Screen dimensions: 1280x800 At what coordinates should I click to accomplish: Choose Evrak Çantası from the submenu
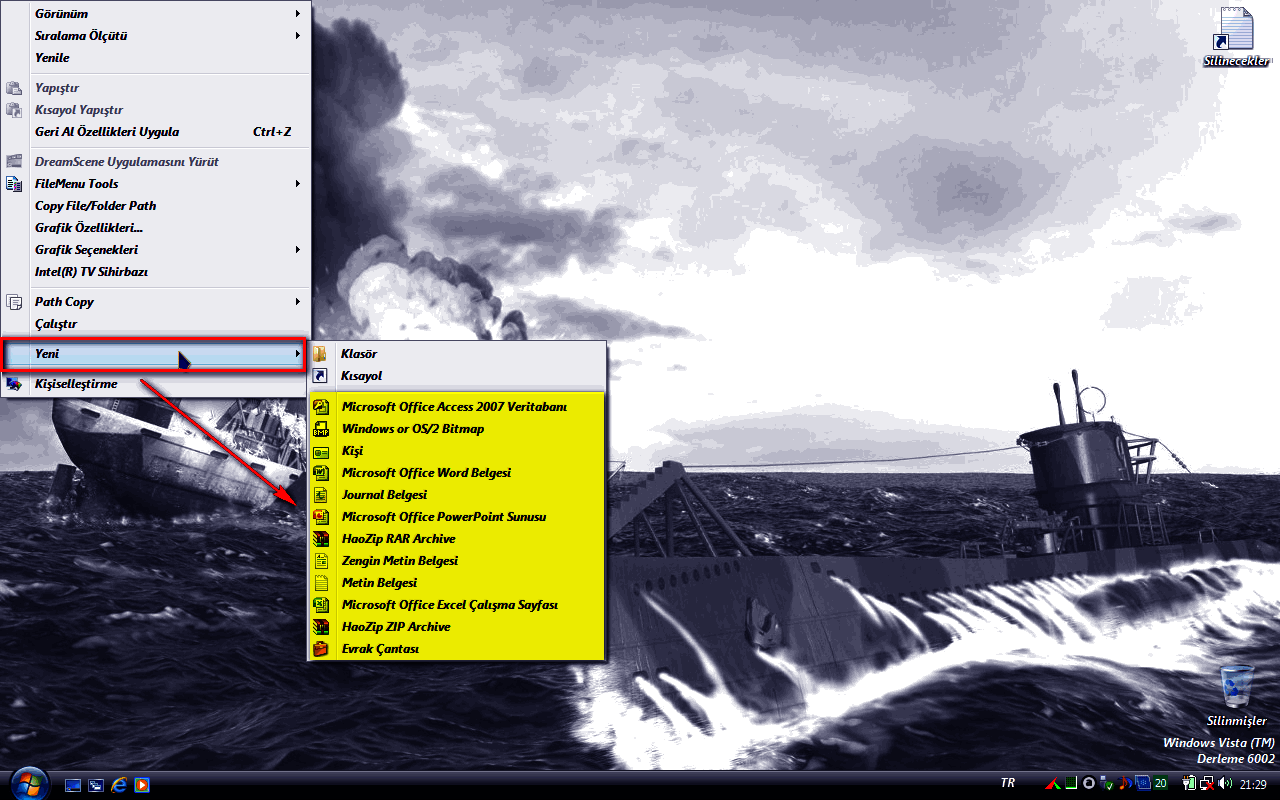click(x=456, y=649)
